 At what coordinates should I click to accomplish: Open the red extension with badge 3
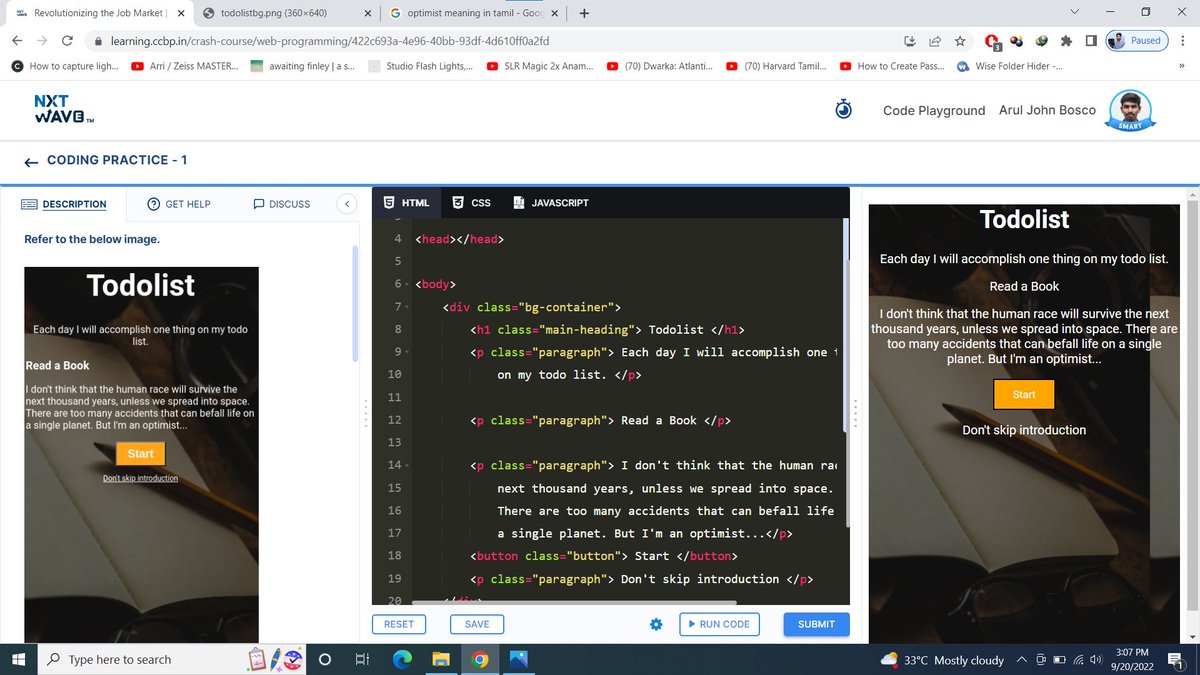pyautogui.click(x=992, y=42)
